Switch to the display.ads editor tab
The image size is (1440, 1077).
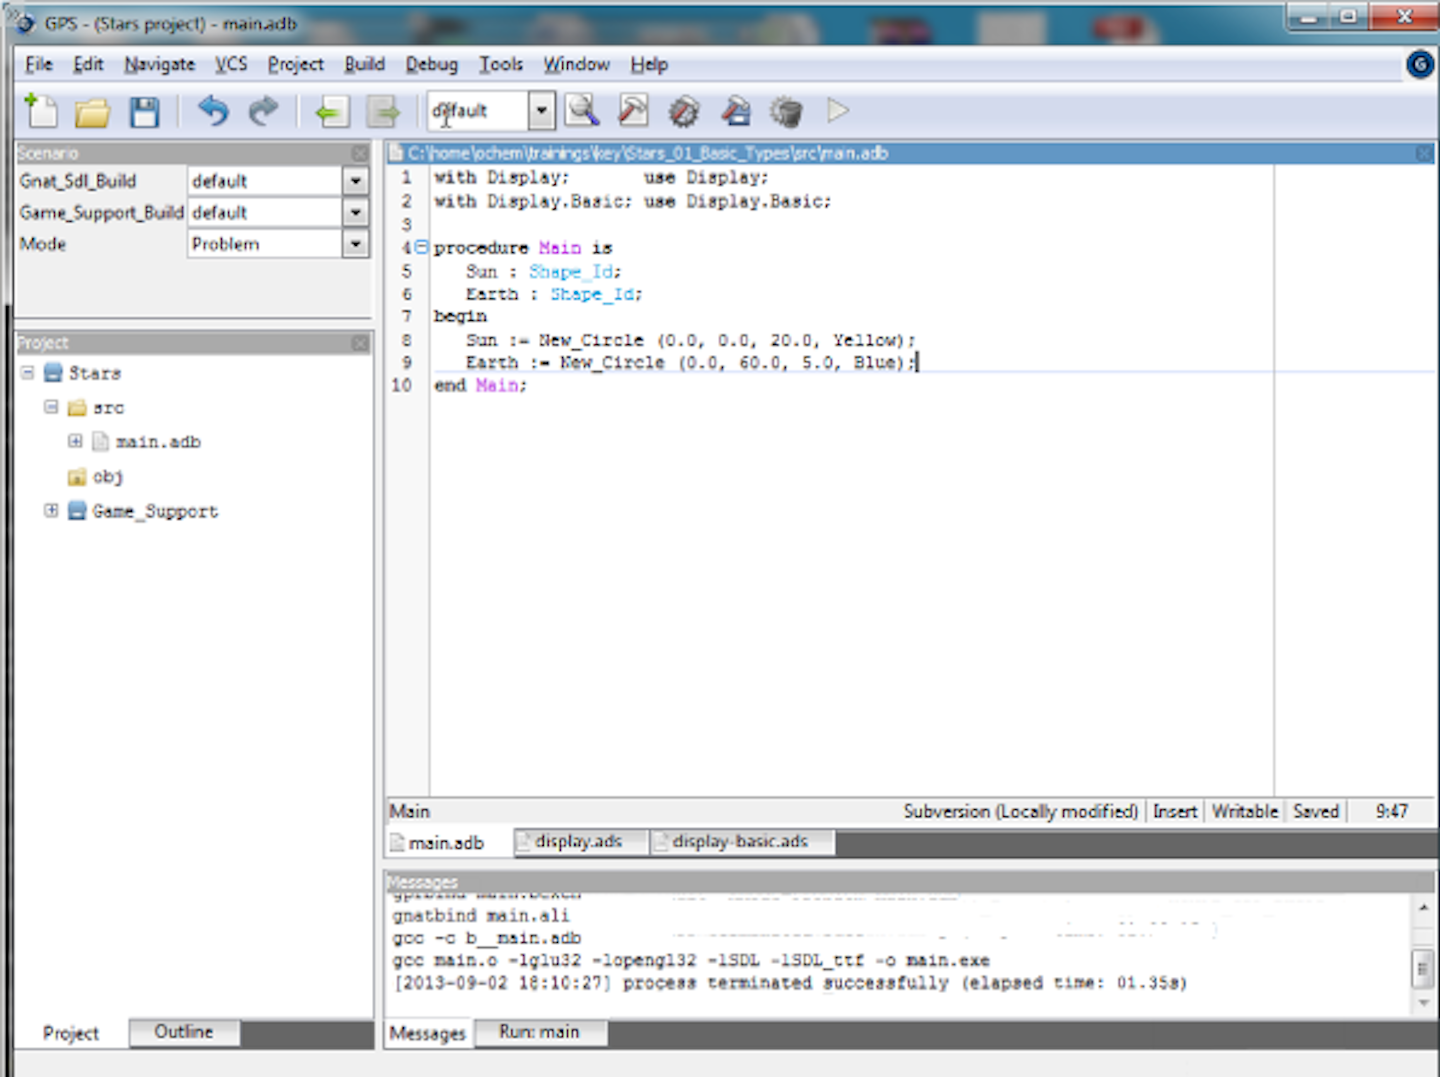[x=579, y=842]
